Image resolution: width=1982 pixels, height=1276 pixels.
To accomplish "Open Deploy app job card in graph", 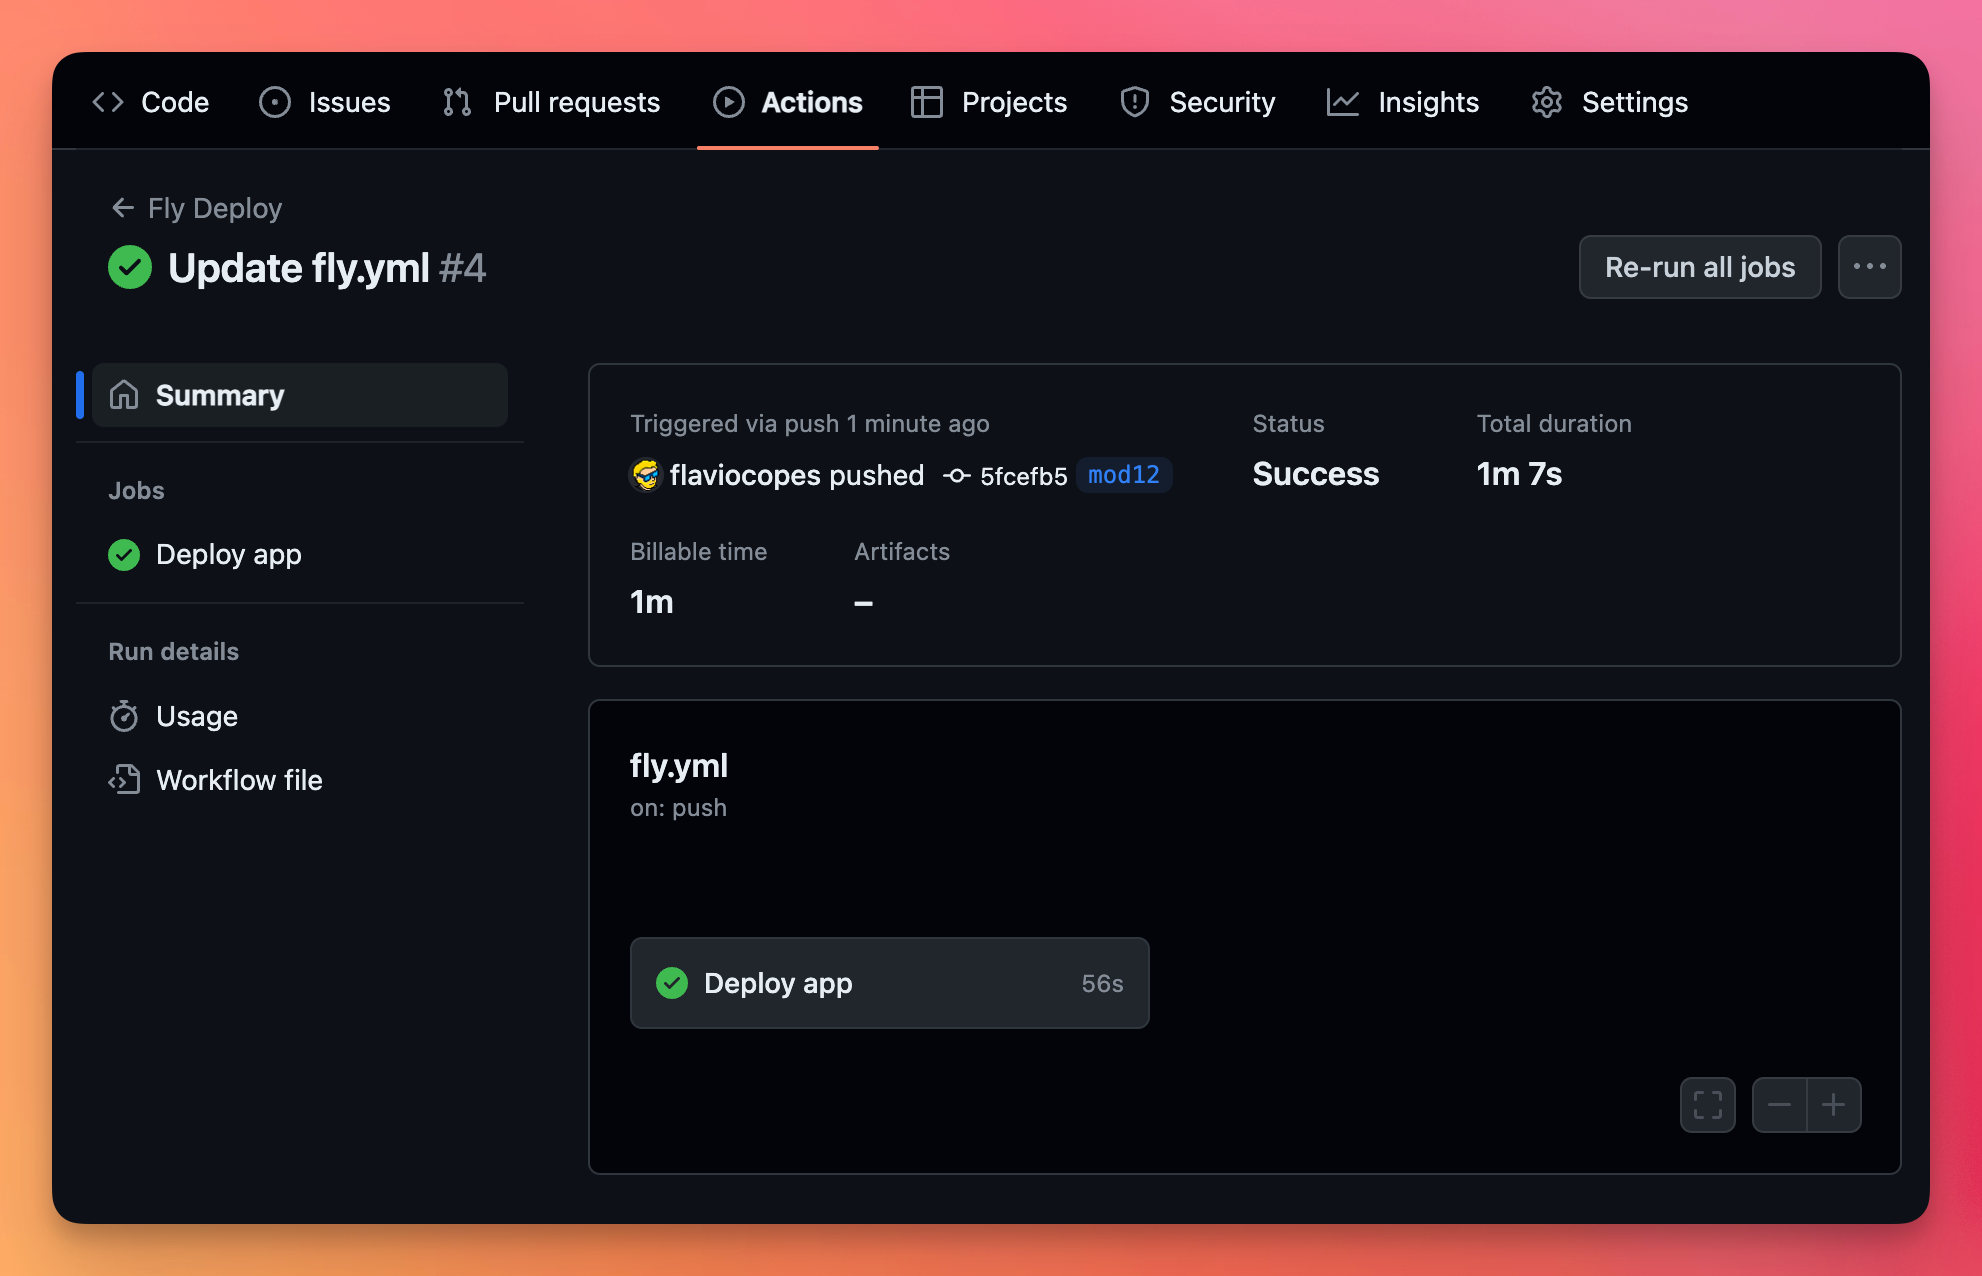I will point(888,983).
